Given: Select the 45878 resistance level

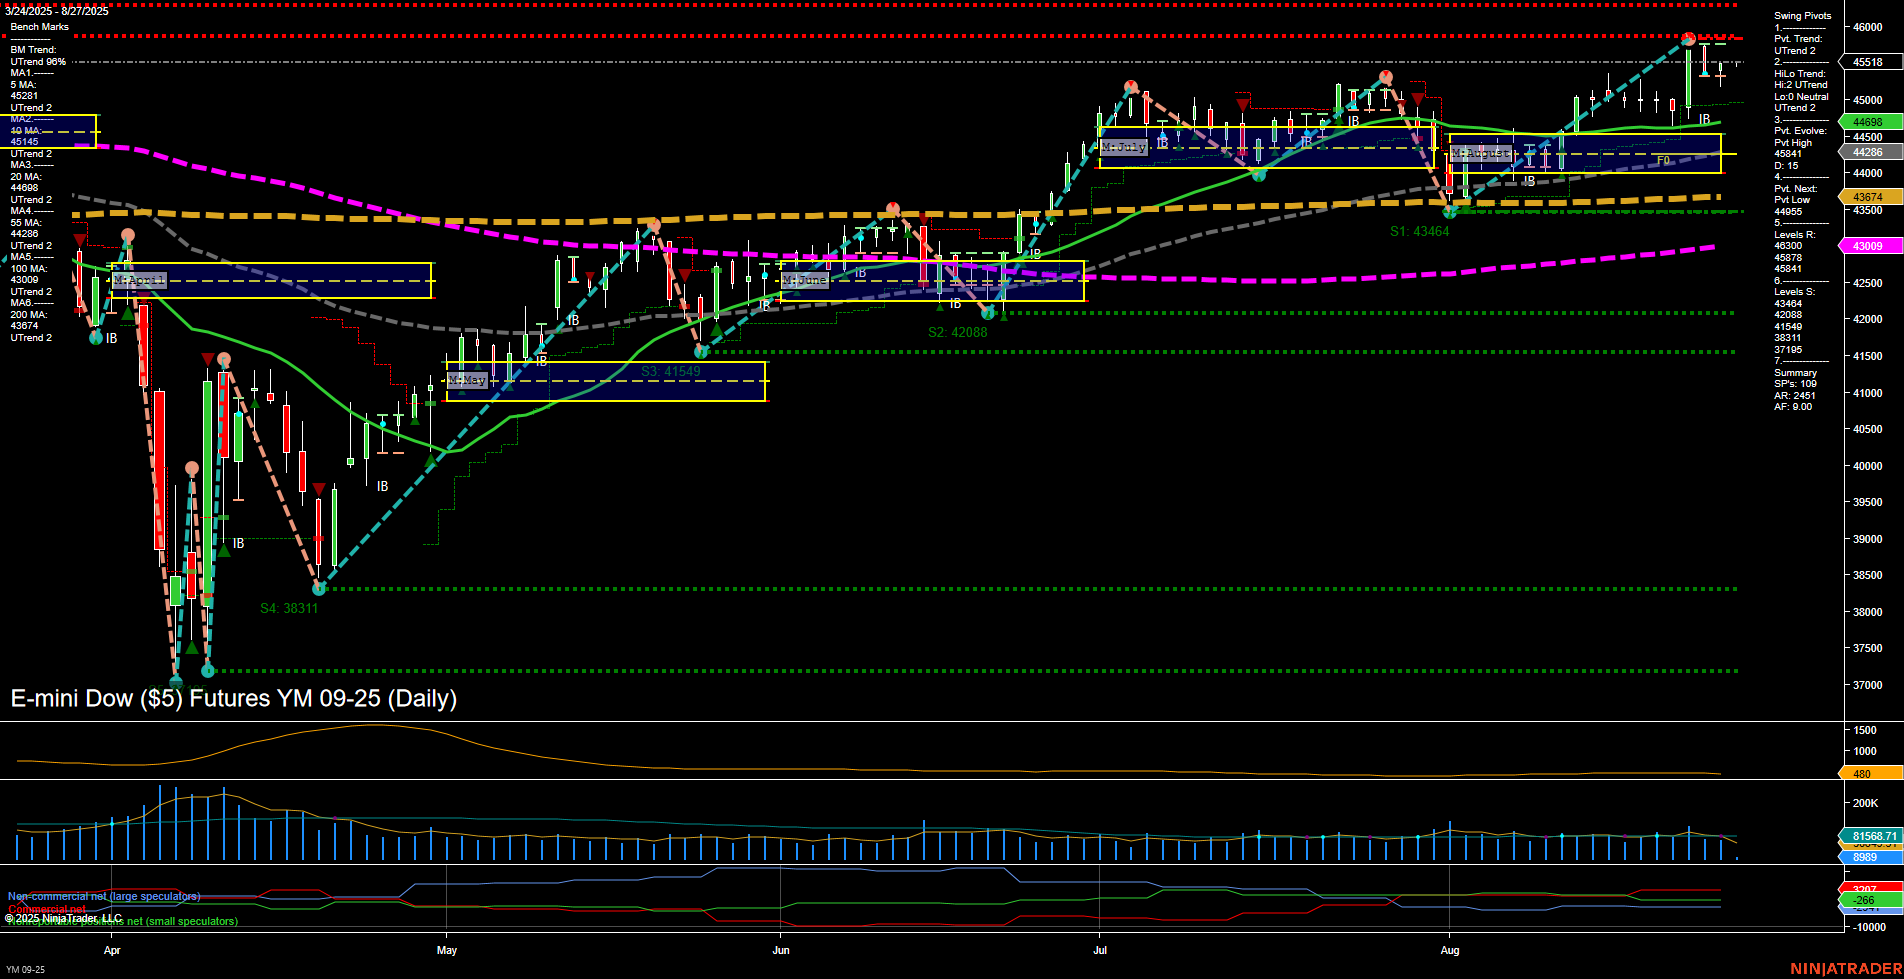Looking at the screenshot, I should [1788, 258].
